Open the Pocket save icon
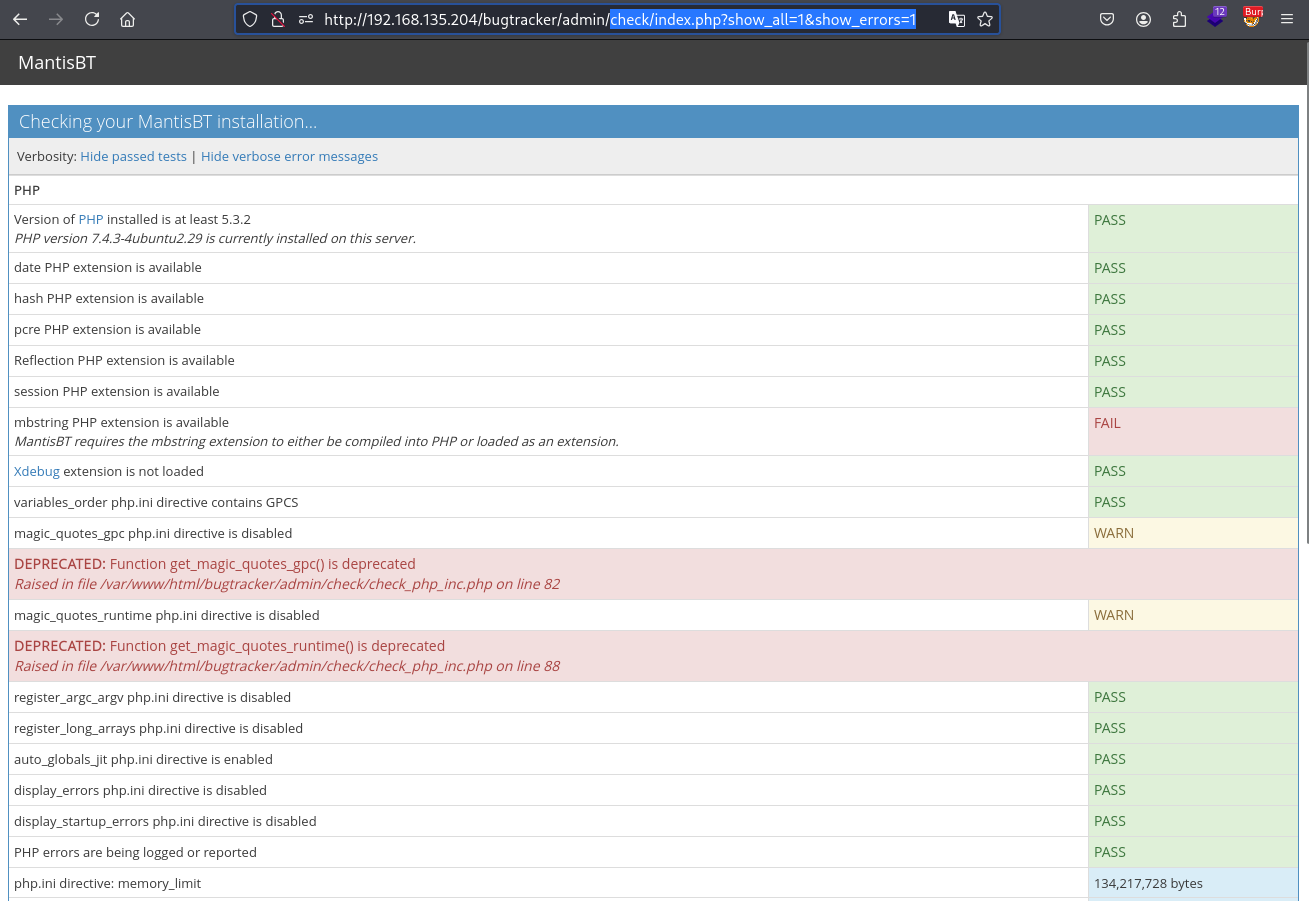This screenshot has width=1309, height=901. pos(1107,19)
